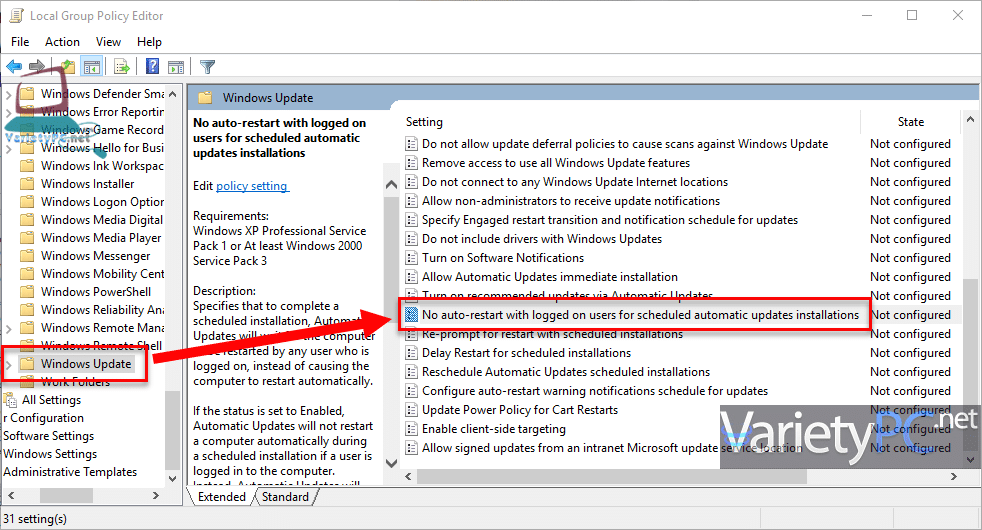The height and width of the screenshot is (530, 982).
Task: Select Windows Settings in the tree
Action: tap(50, 454)
